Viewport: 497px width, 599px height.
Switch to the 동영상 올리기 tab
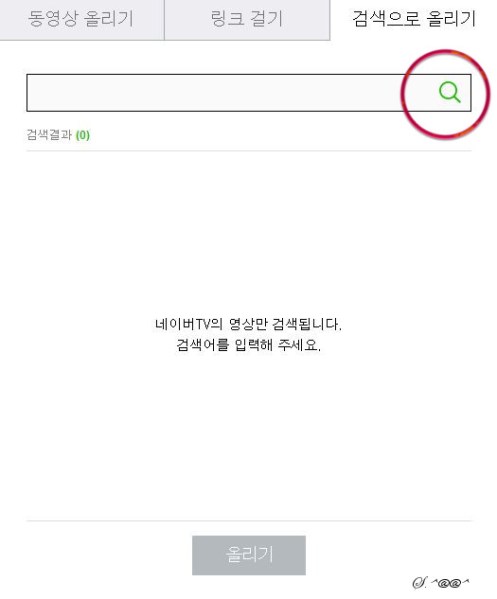(x=82, y=19)
